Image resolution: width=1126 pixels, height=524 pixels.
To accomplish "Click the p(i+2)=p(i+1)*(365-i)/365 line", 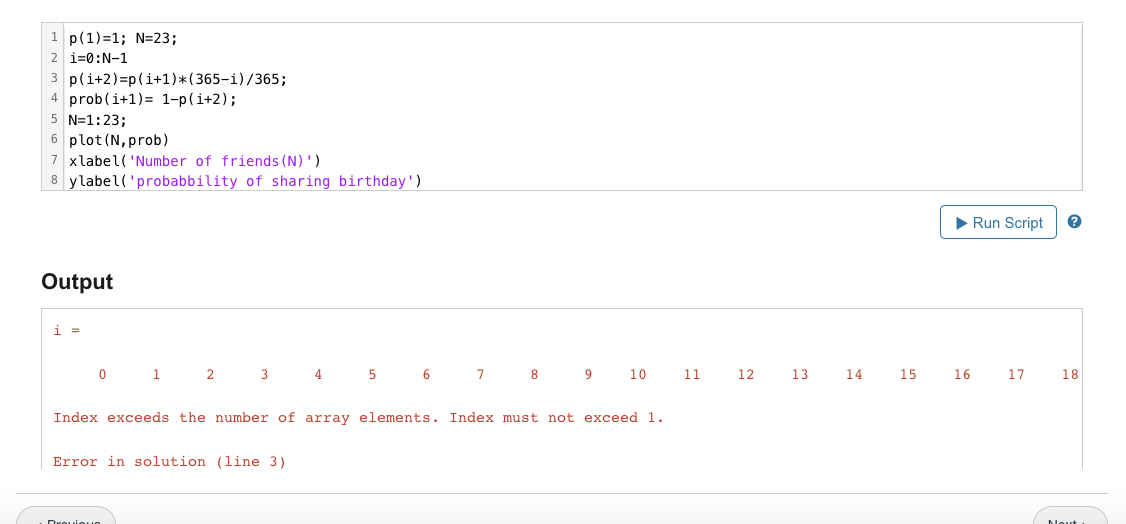I will coord(178,79).
